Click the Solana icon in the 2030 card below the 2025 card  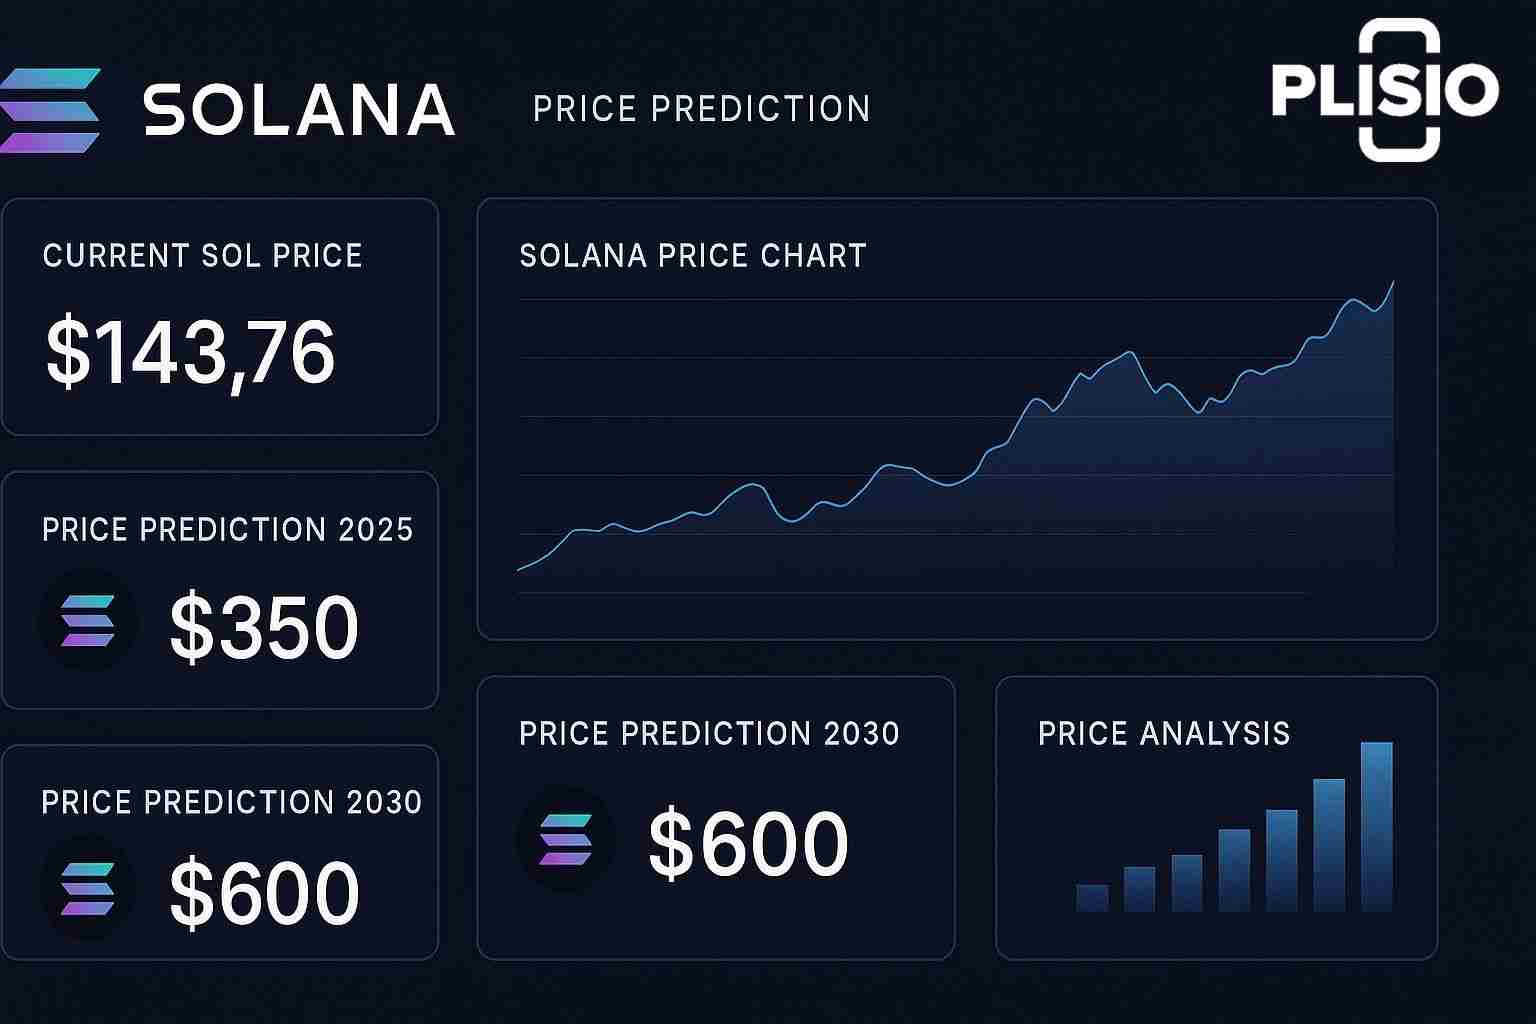(x=88, y=889)
